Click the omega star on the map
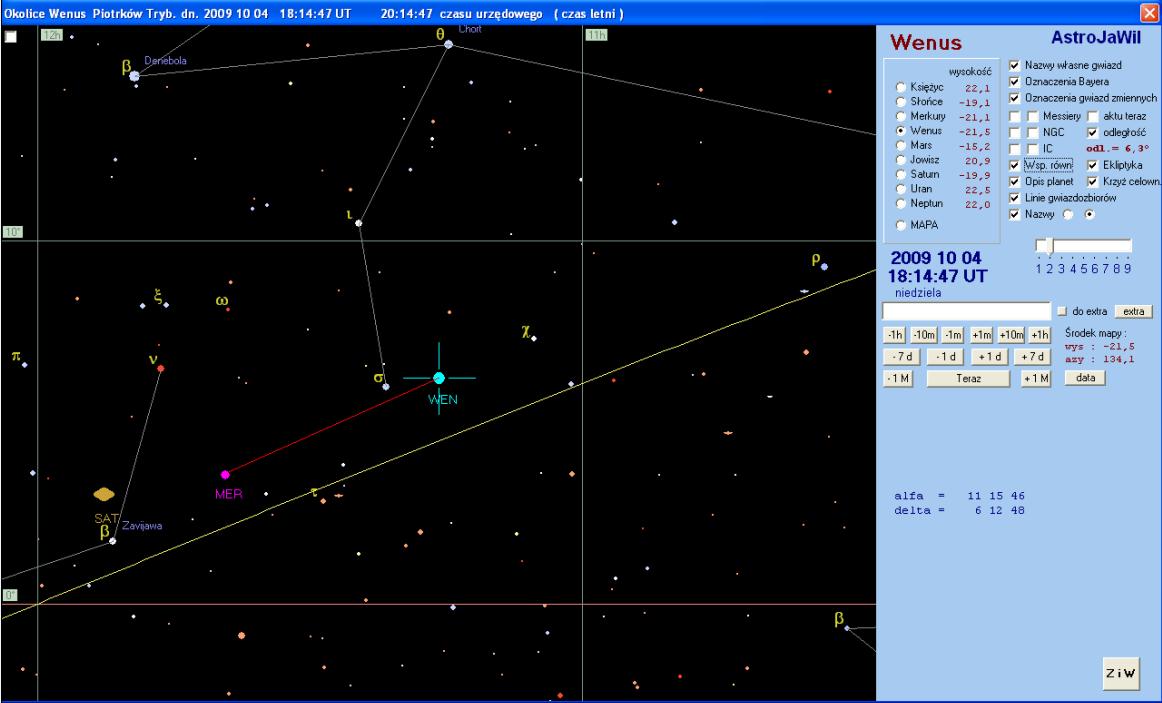 click(x=228, y=309)
